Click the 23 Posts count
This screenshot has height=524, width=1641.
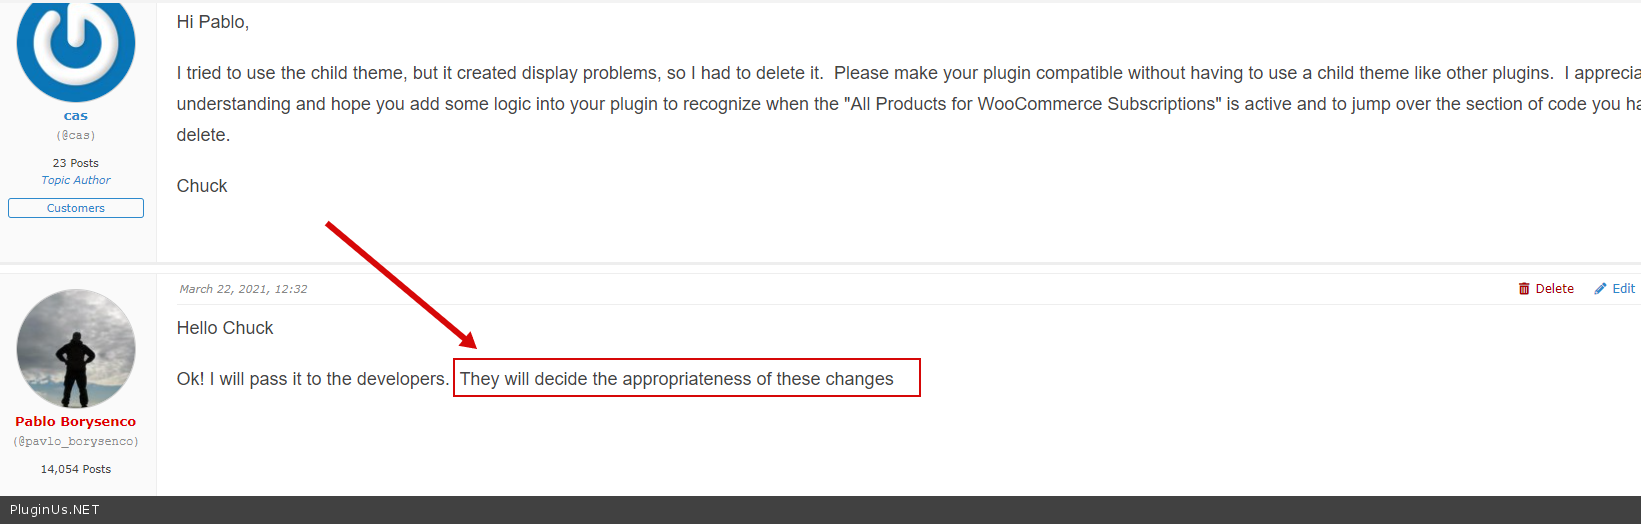click(76, 163)
